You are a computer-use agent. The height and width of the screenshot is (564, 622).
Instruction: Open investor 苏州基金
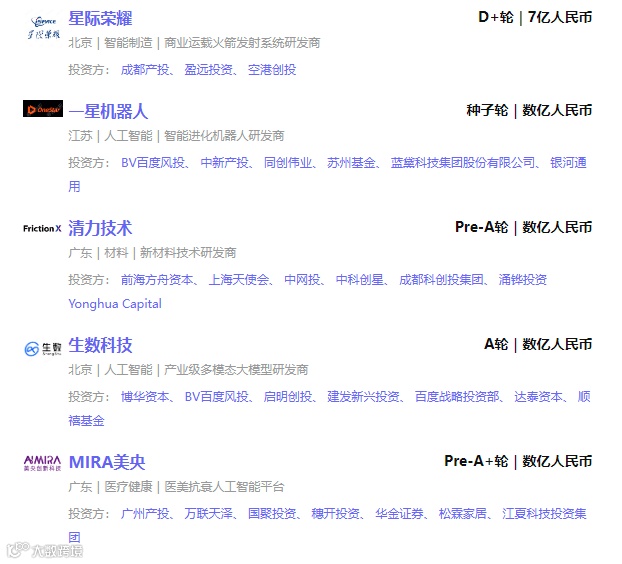click(351, 163)
